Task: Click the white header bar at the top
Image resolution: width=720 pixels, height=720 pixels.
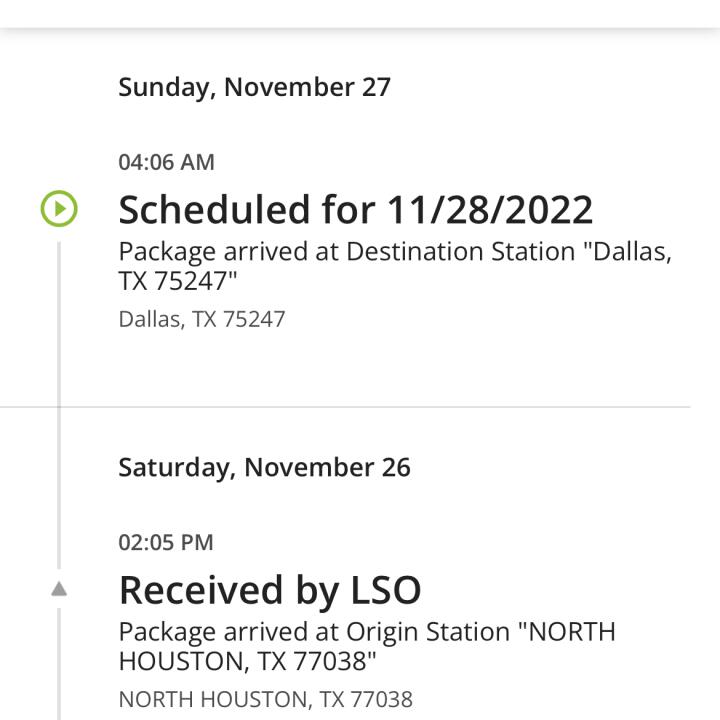Action: [x=360, y=12]
